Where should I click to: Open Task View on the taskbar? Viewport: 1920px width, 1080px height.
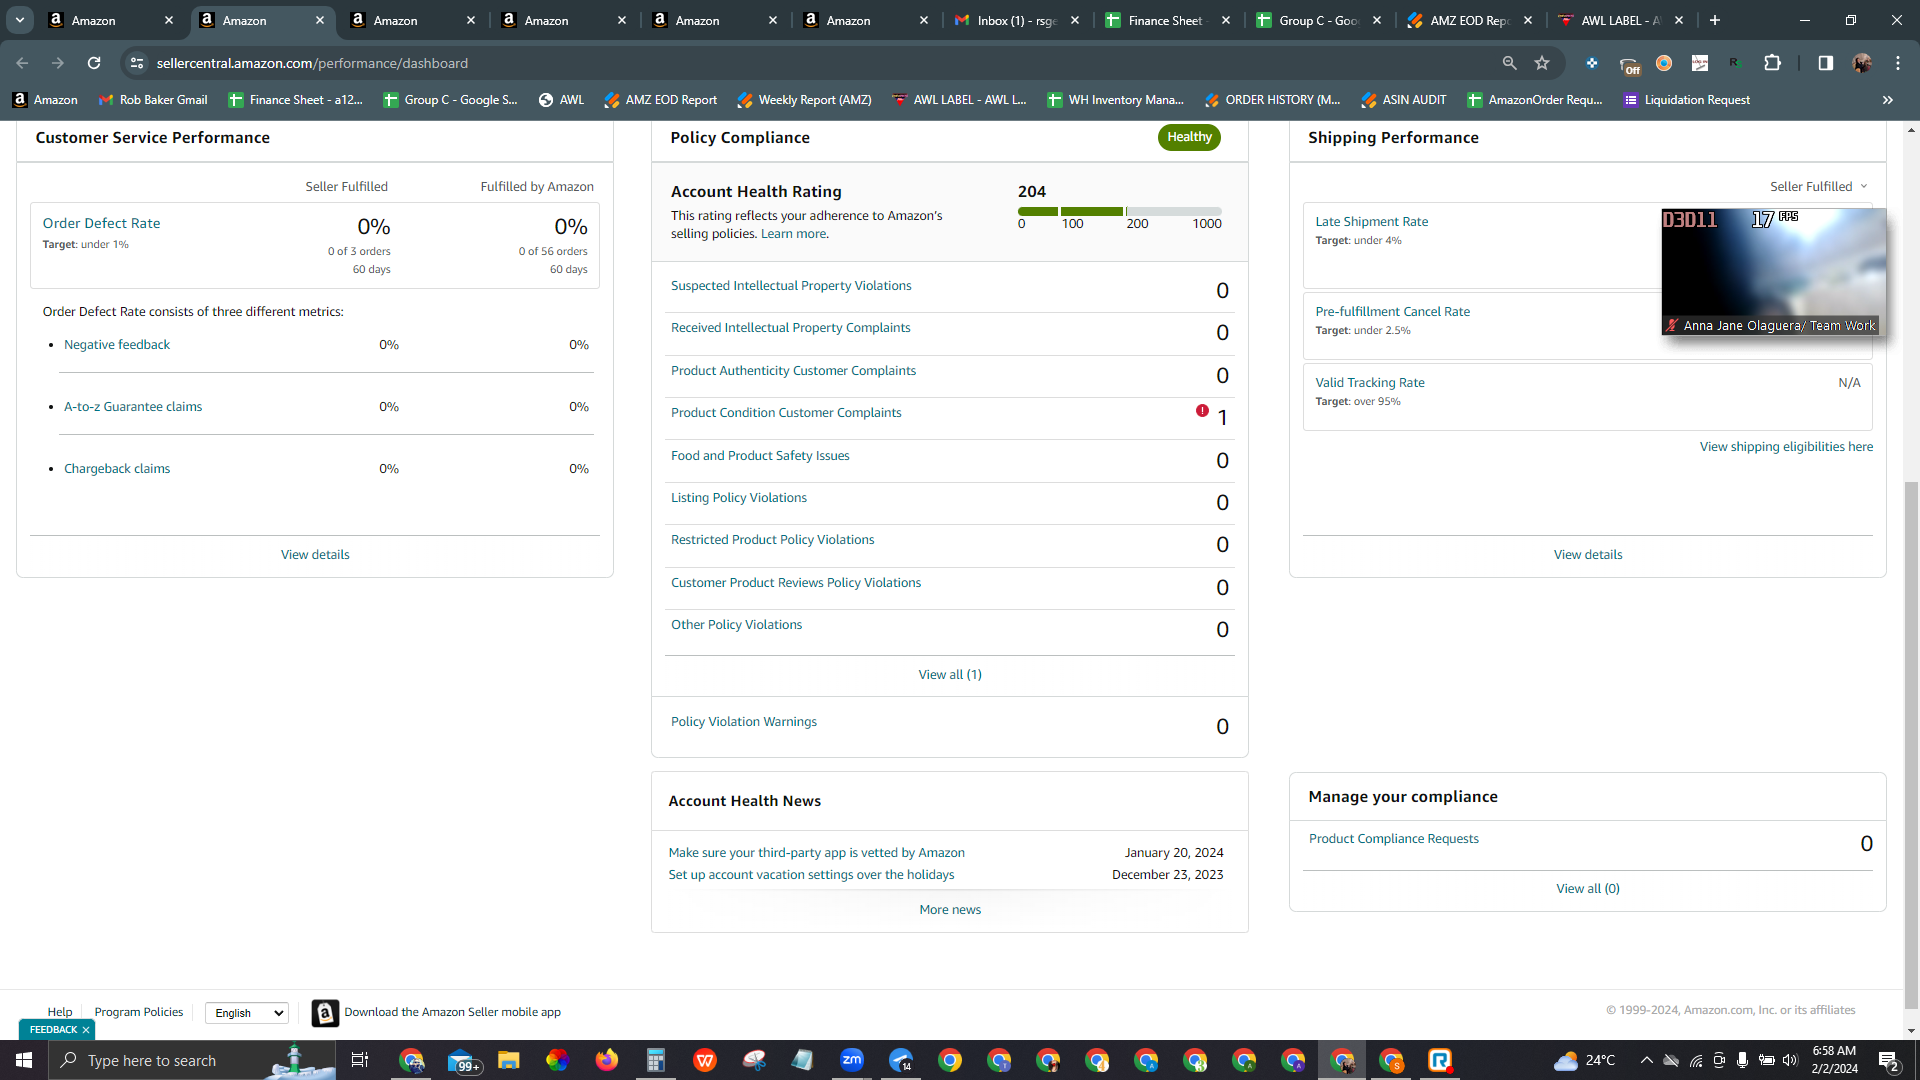(x=359, y=1060)
